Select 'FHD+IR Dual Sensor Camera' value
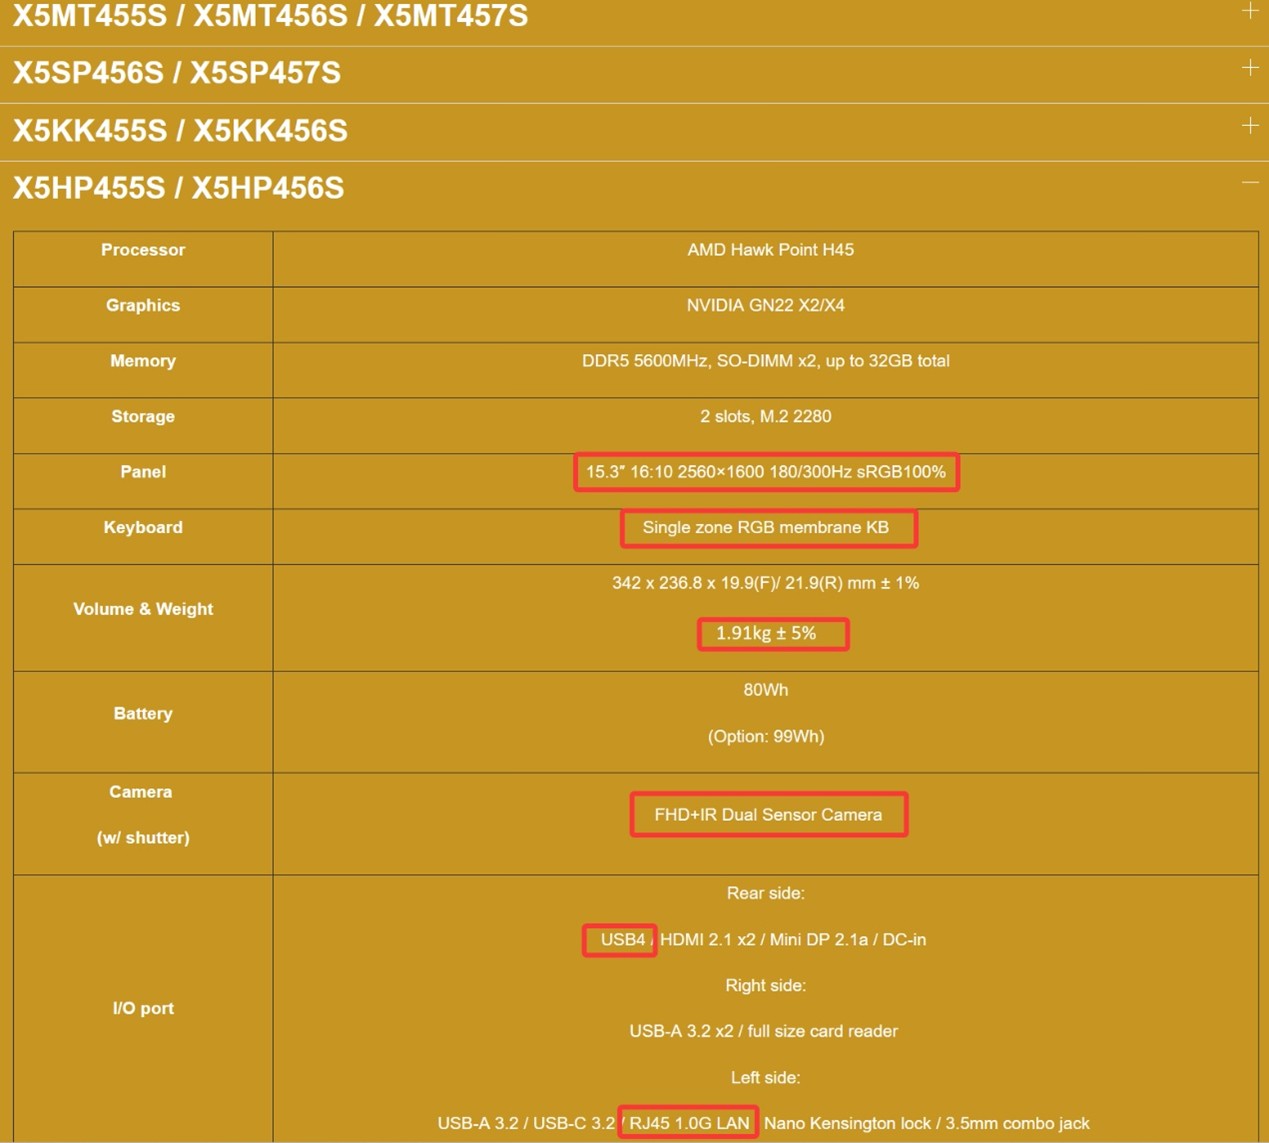This screenshot has height=1143, width=1269. (x=768, y=815)
